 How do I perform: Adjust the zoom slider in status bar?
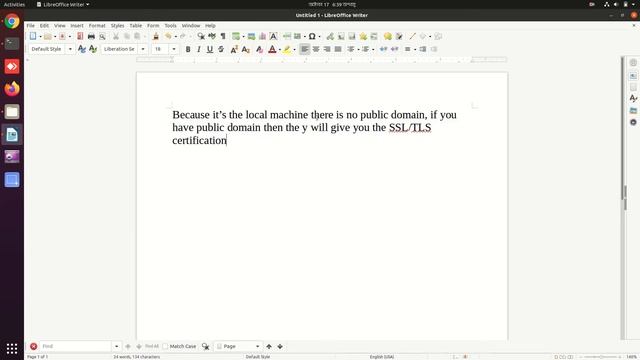click(x=601, y=357)
